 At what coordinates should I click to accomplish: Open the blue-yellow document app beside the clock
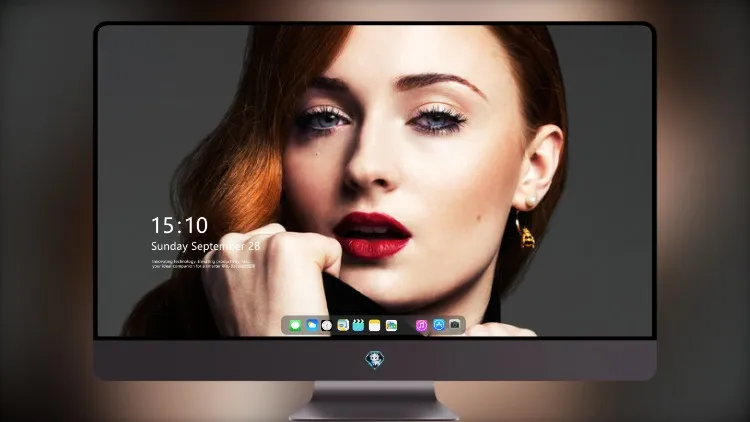coord(343,325)
